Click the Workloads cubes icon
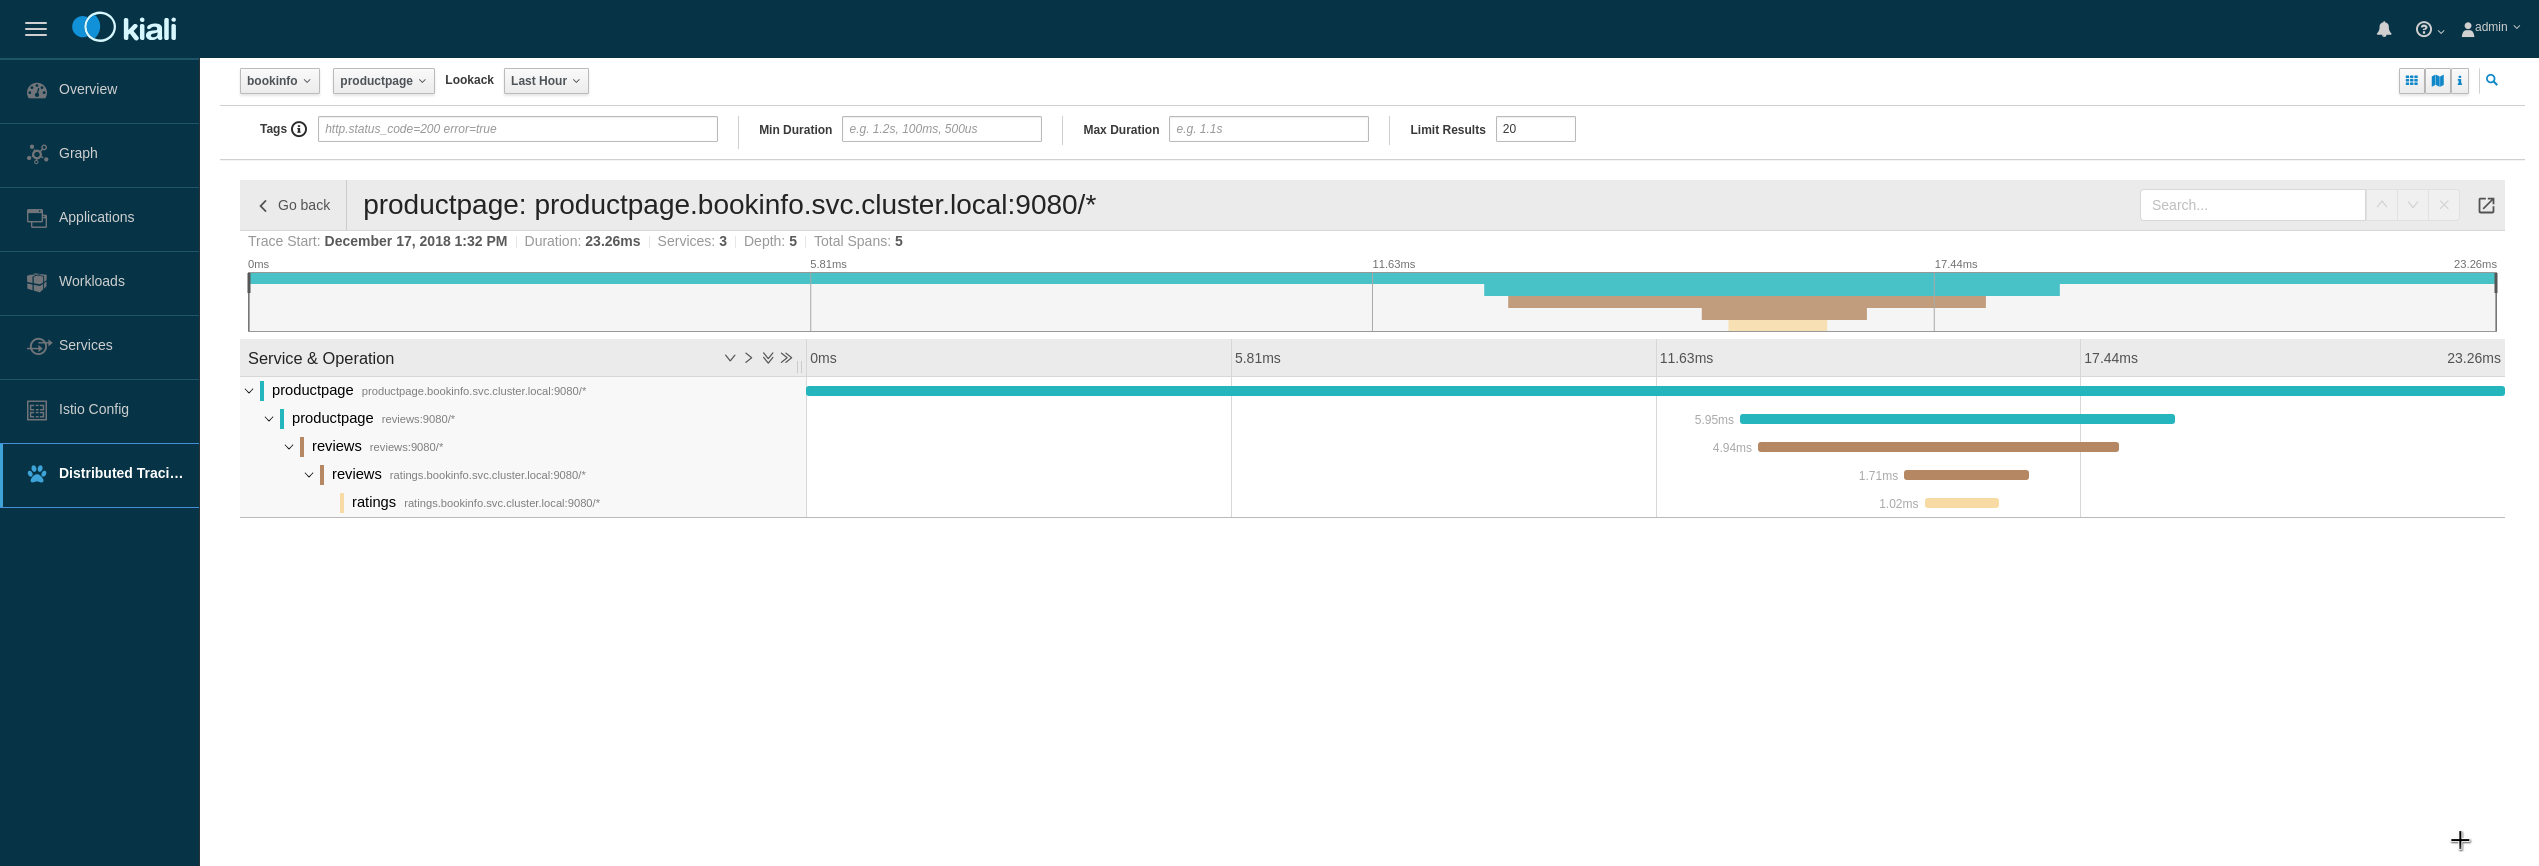This screenshot has width=2539, height=866. 37,282
